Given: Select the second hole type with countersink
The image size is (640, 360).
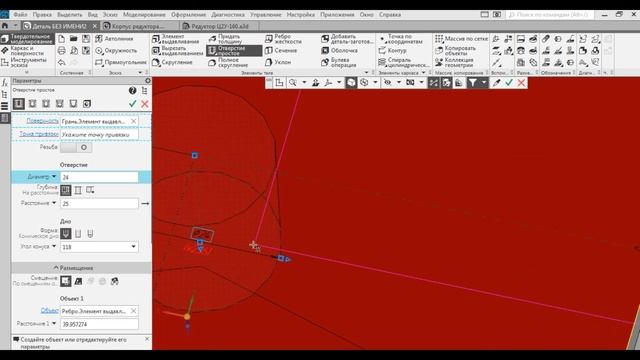Looking at the screenshot, I should coord(32,104).
